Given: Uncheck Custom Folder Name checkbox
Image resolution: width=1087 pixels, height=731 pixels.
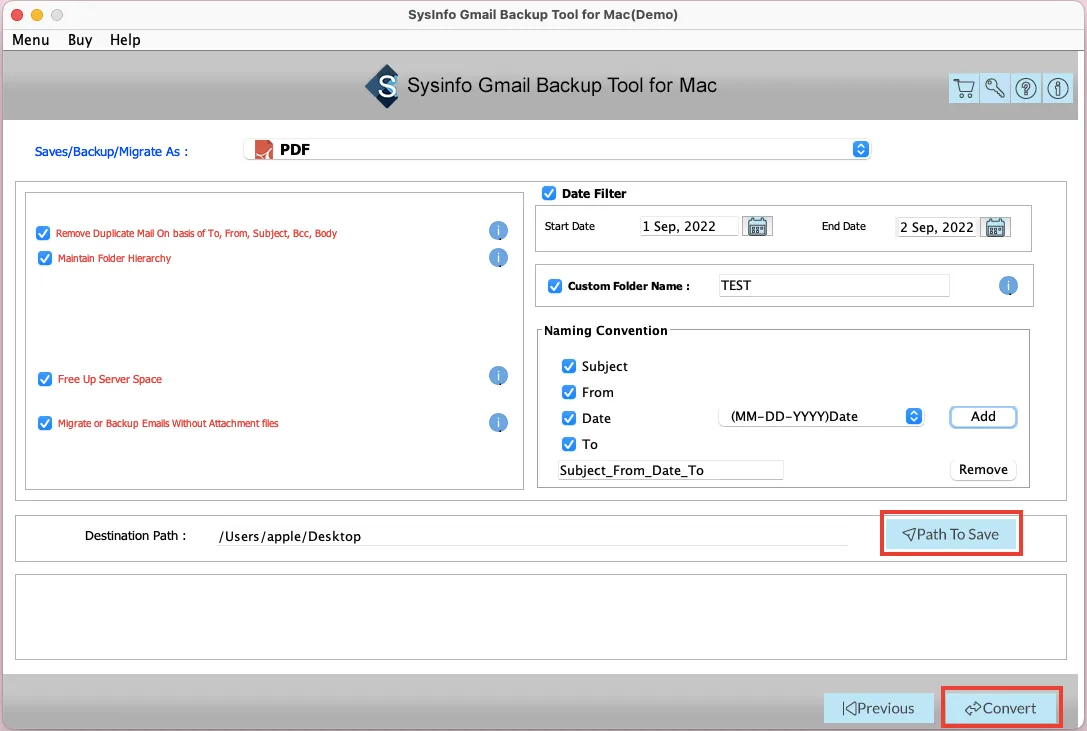Looking at the screenshot, I should tap(555, 286).
